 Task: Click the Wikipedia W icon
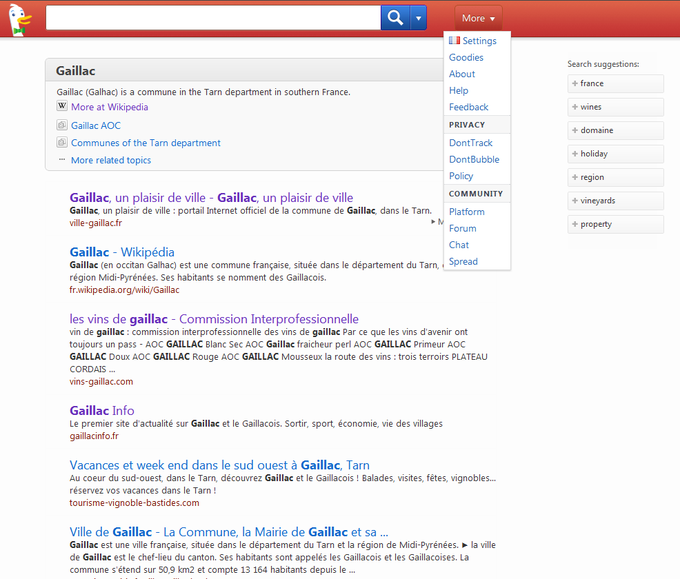62,106
